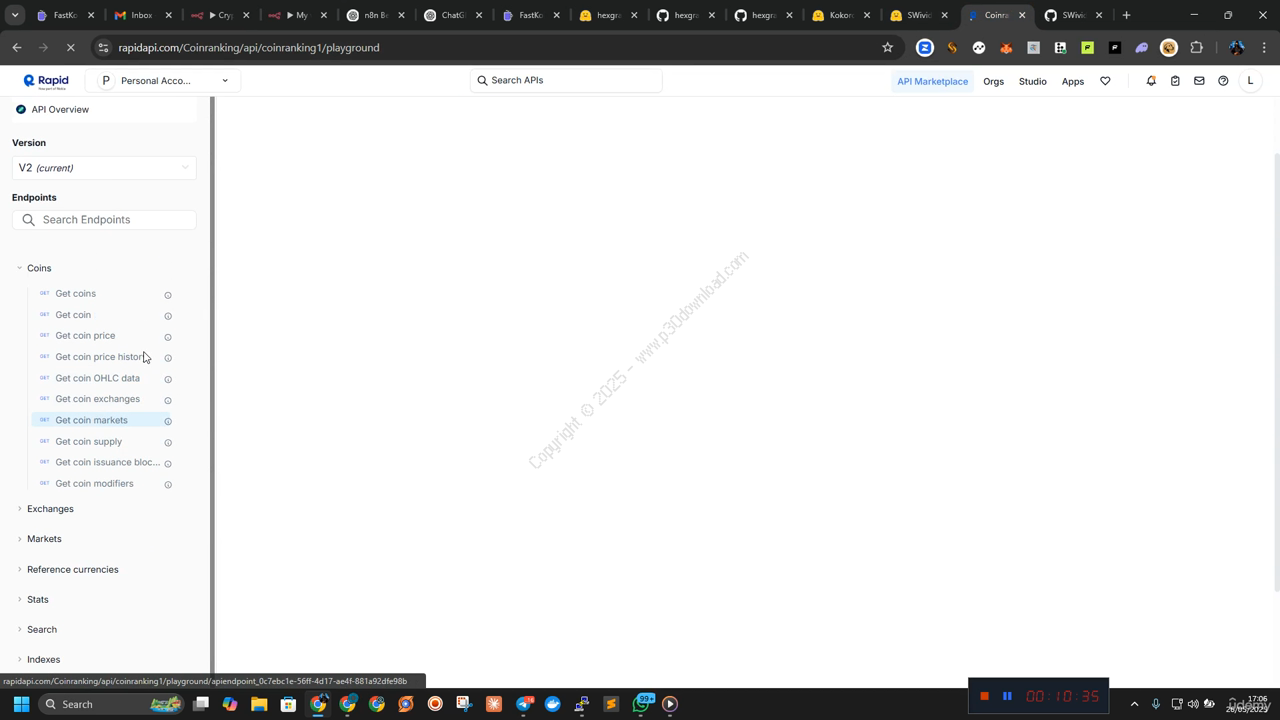1280x720 pixels.
Task: Open Orgs nav item
Action: point(993,81)
